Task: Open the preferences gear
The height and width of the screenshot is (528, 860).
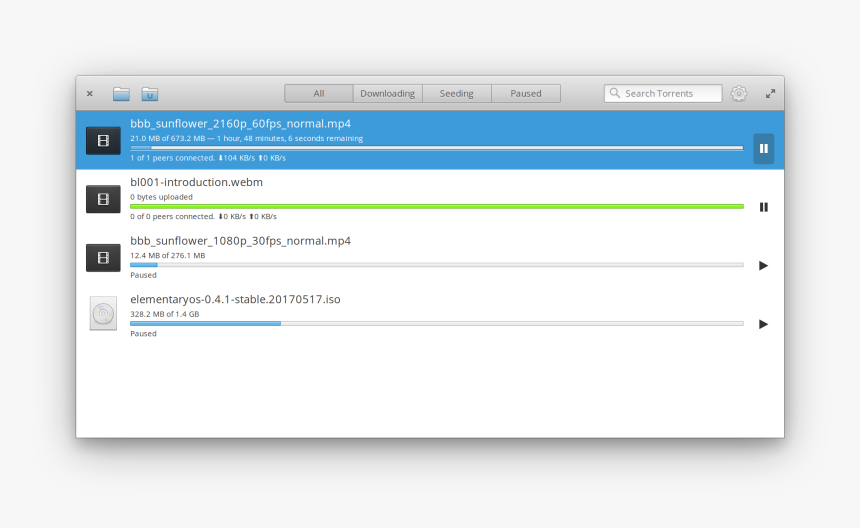Action: (x=739, y=94)
